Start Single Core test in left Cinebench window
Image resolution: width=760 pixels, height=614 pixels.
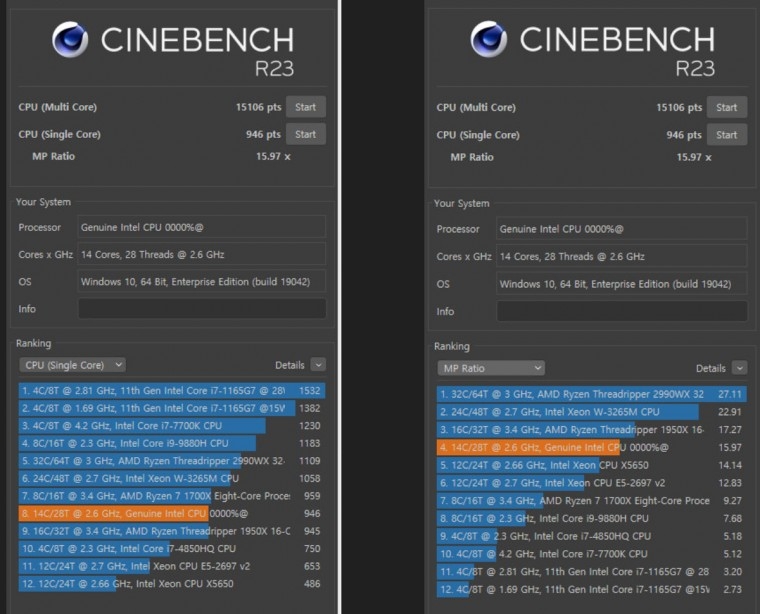(305, 134)
